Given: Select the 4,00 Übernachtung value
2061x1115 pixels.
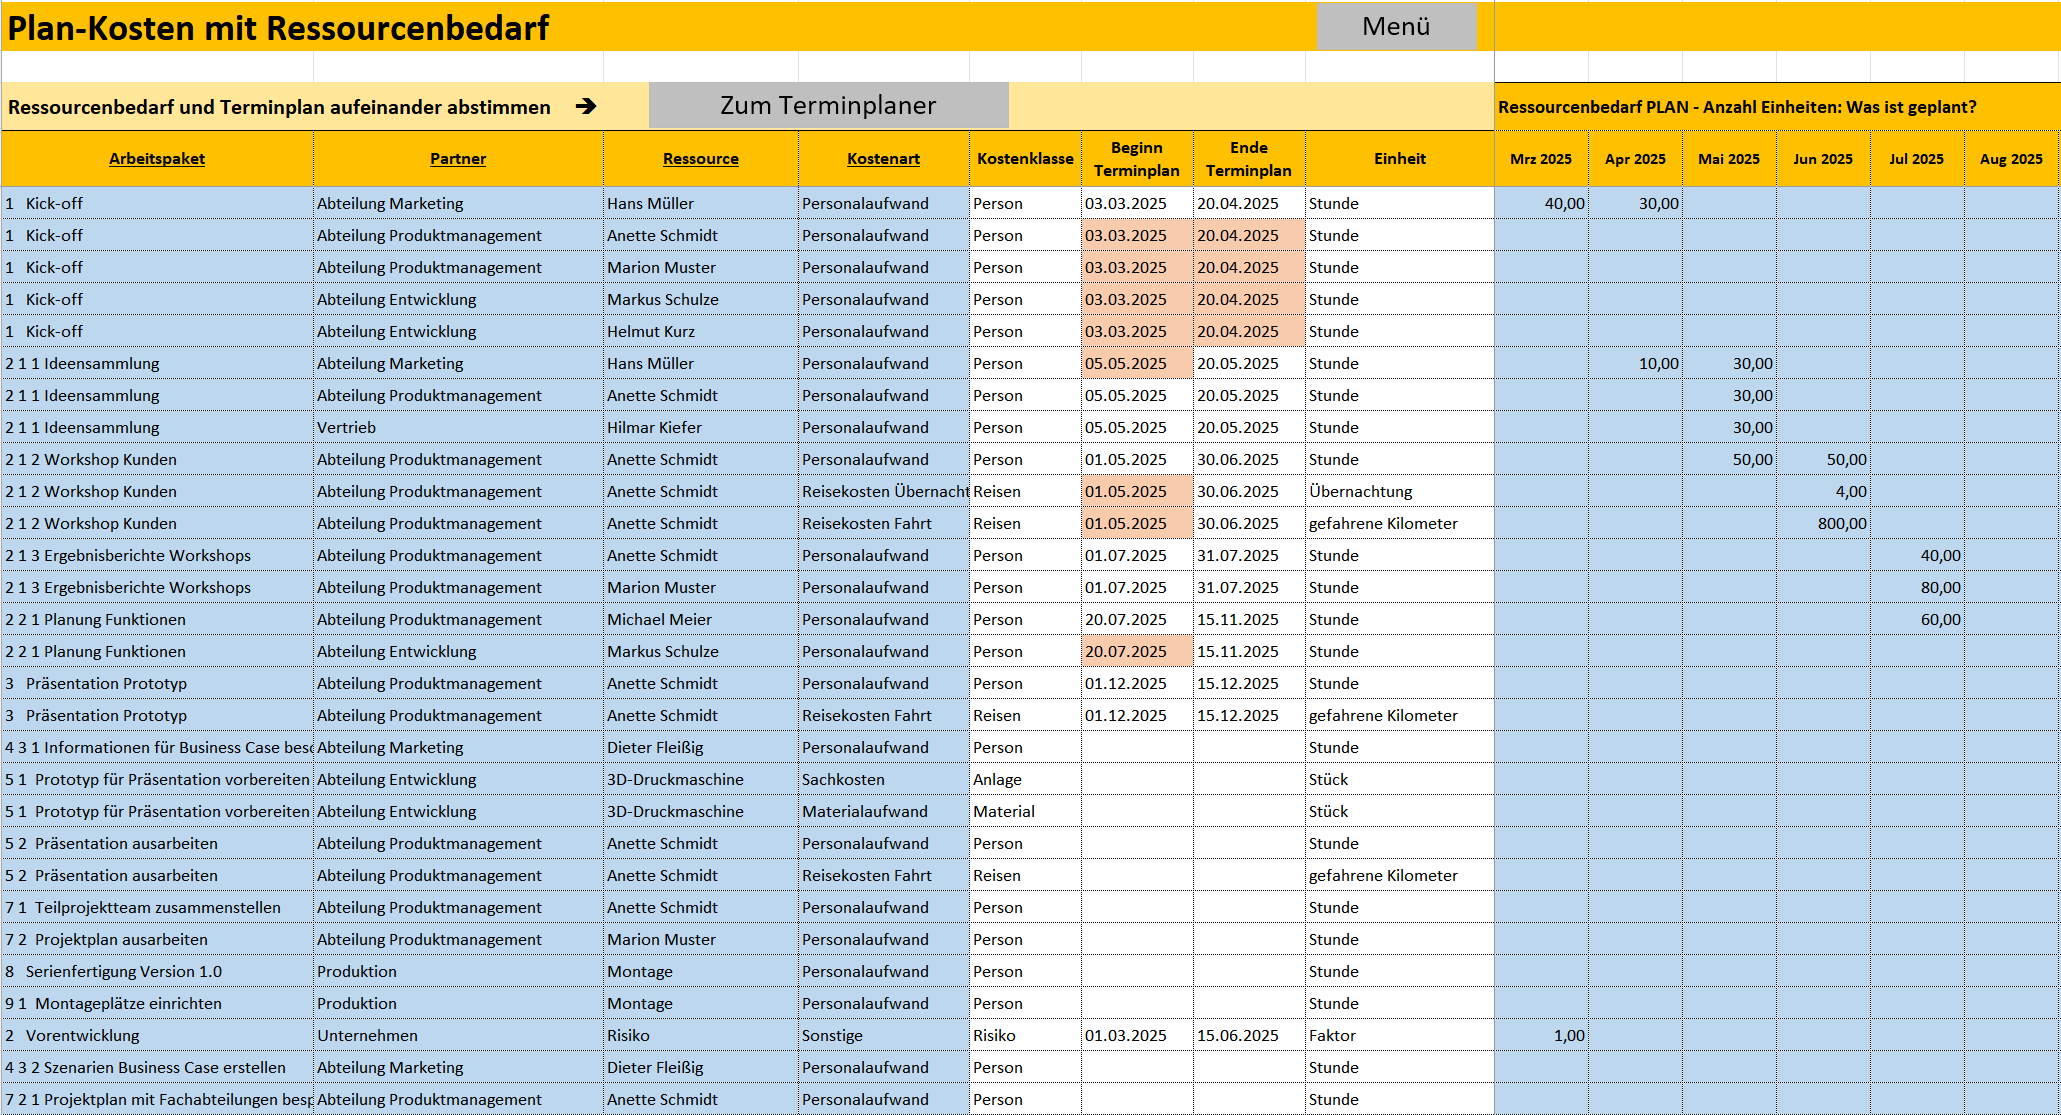Looking at the screenshot, I should click(x=1823, y=491).
